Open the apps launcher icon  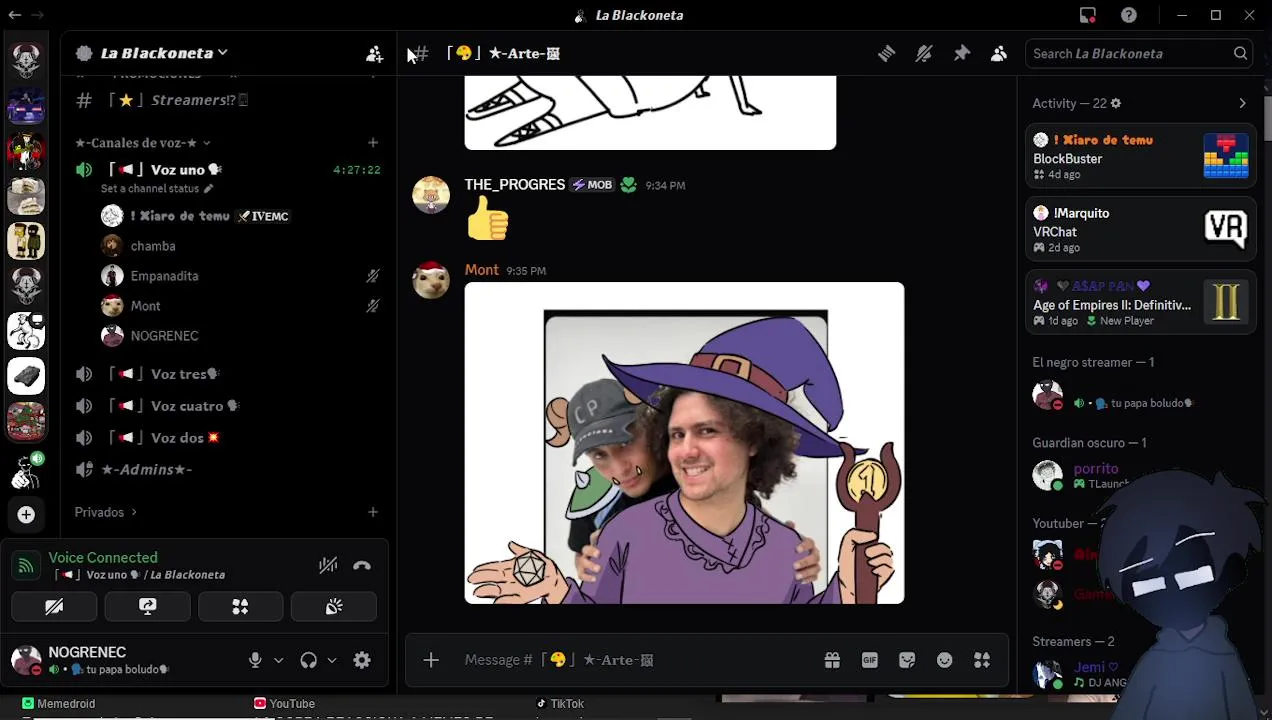tap(982, 660)
